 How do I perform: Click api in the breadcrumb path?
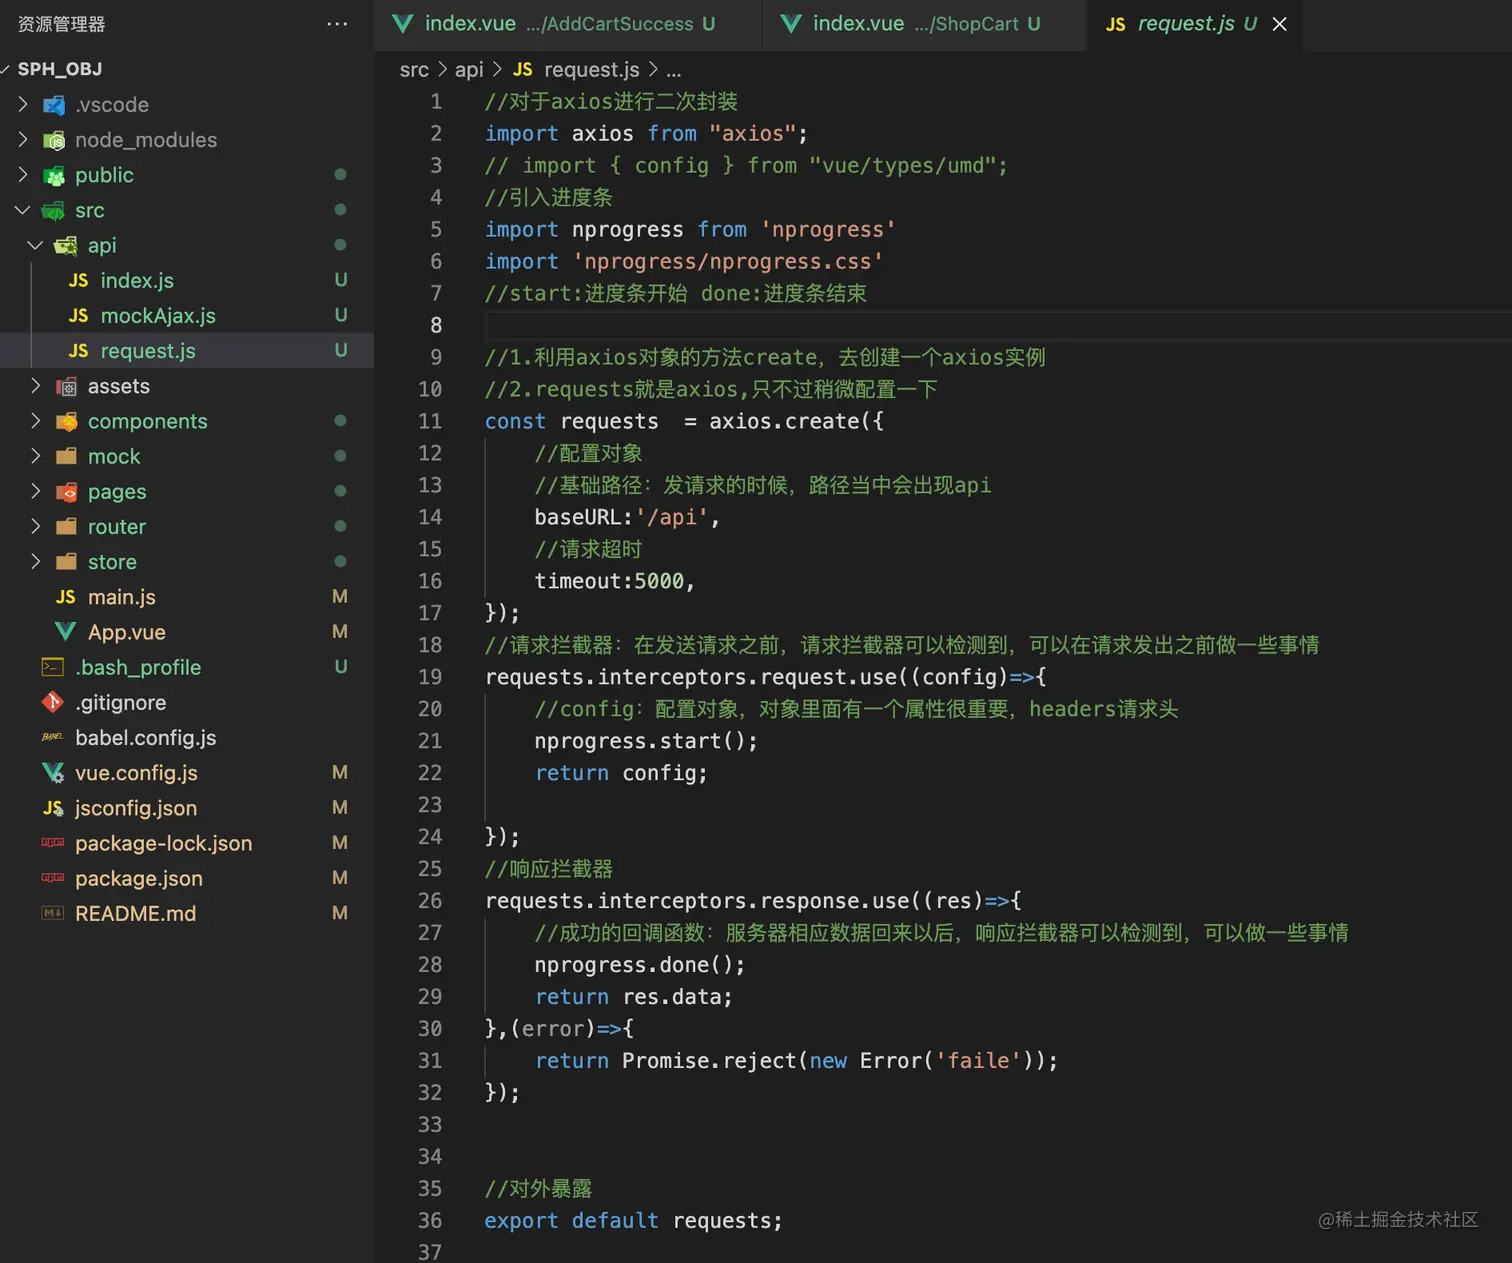click(468, 70)
